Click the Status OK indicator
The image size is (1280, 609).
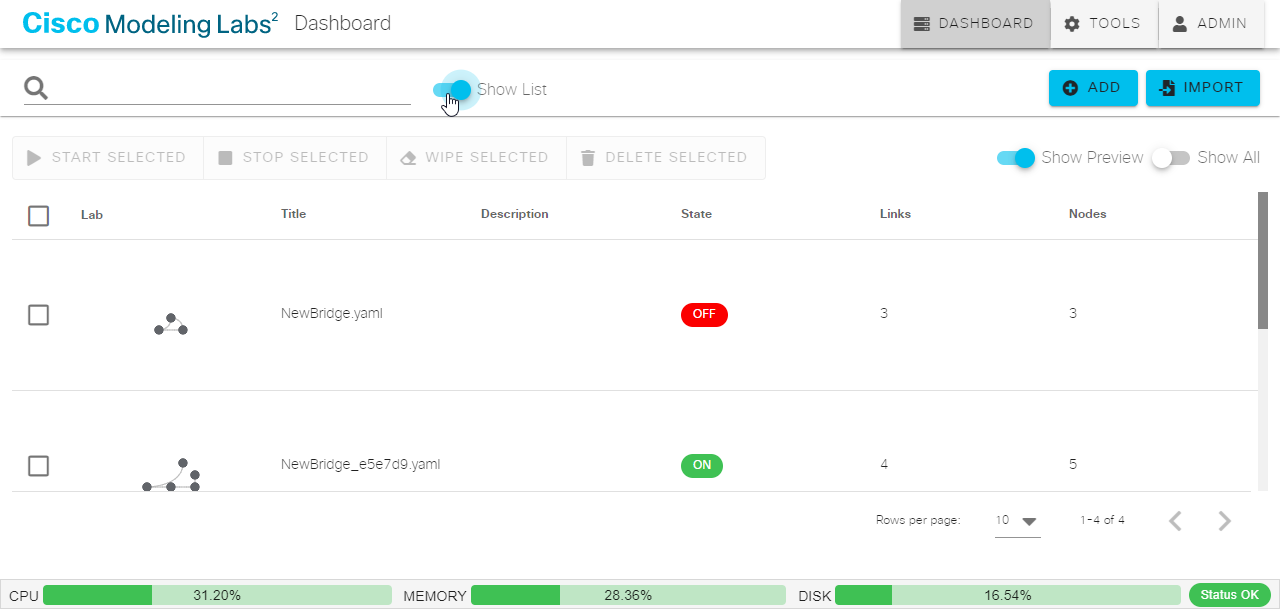pos(1230,595)
